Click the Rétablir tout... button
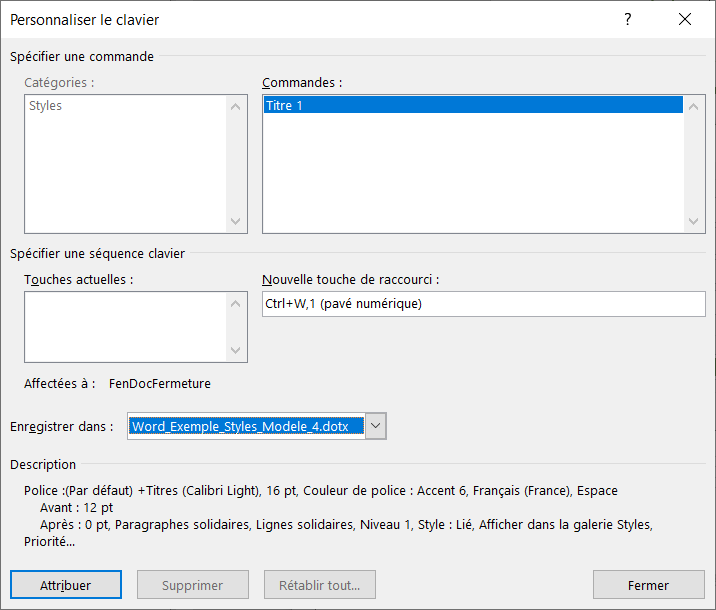This screenshot has height=610, width=716. click(x=319, y=585)
